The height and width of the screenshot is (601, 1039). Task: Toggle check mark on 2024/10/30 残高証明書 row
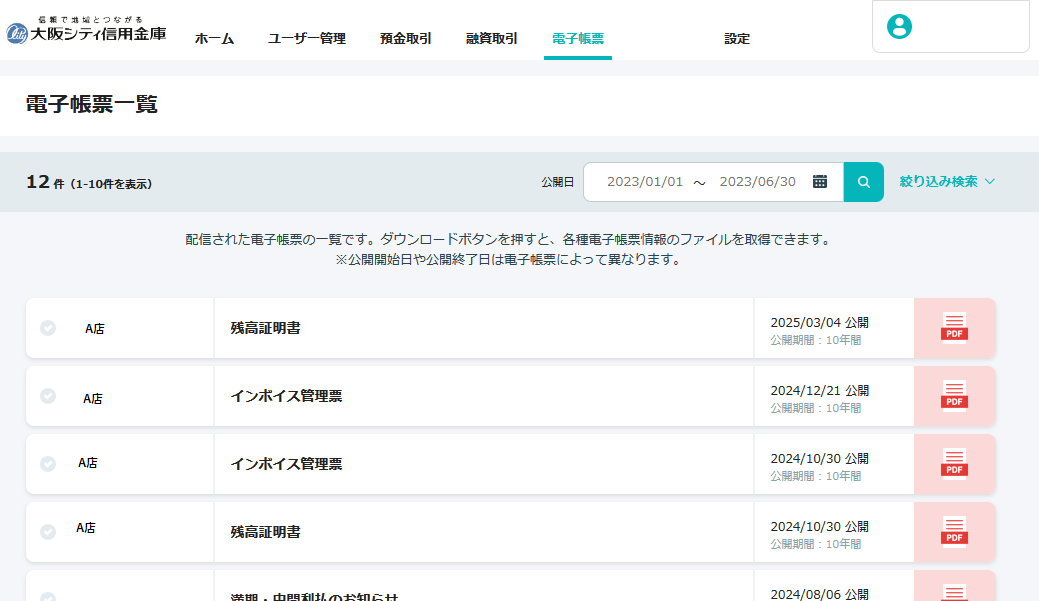pyautogui.click(x=48, y=532)
